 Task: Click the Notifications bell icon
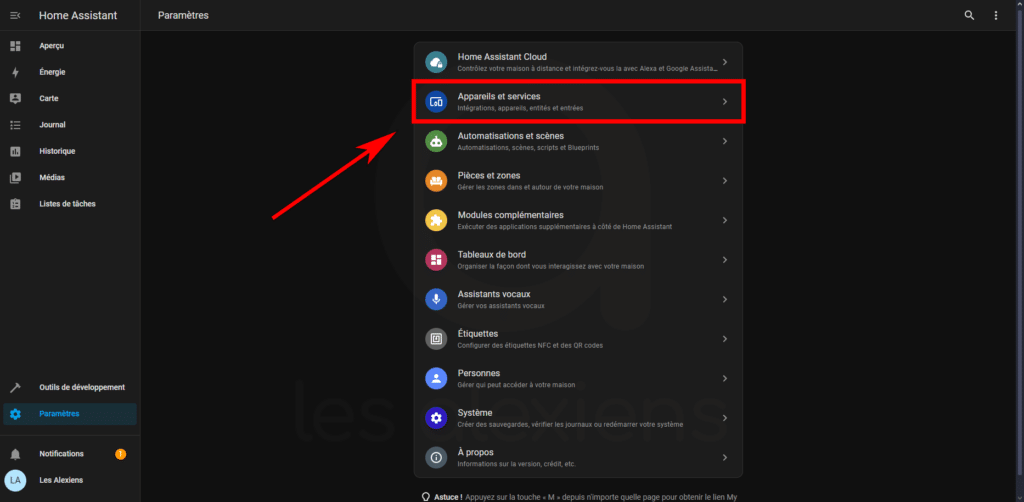point(16,454)
